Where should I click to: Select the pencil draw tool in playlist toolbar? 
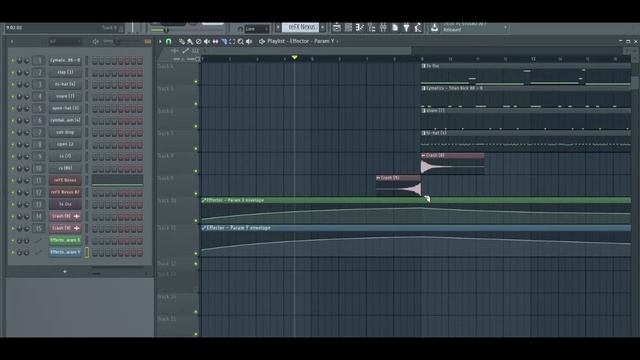coord(182,41)
